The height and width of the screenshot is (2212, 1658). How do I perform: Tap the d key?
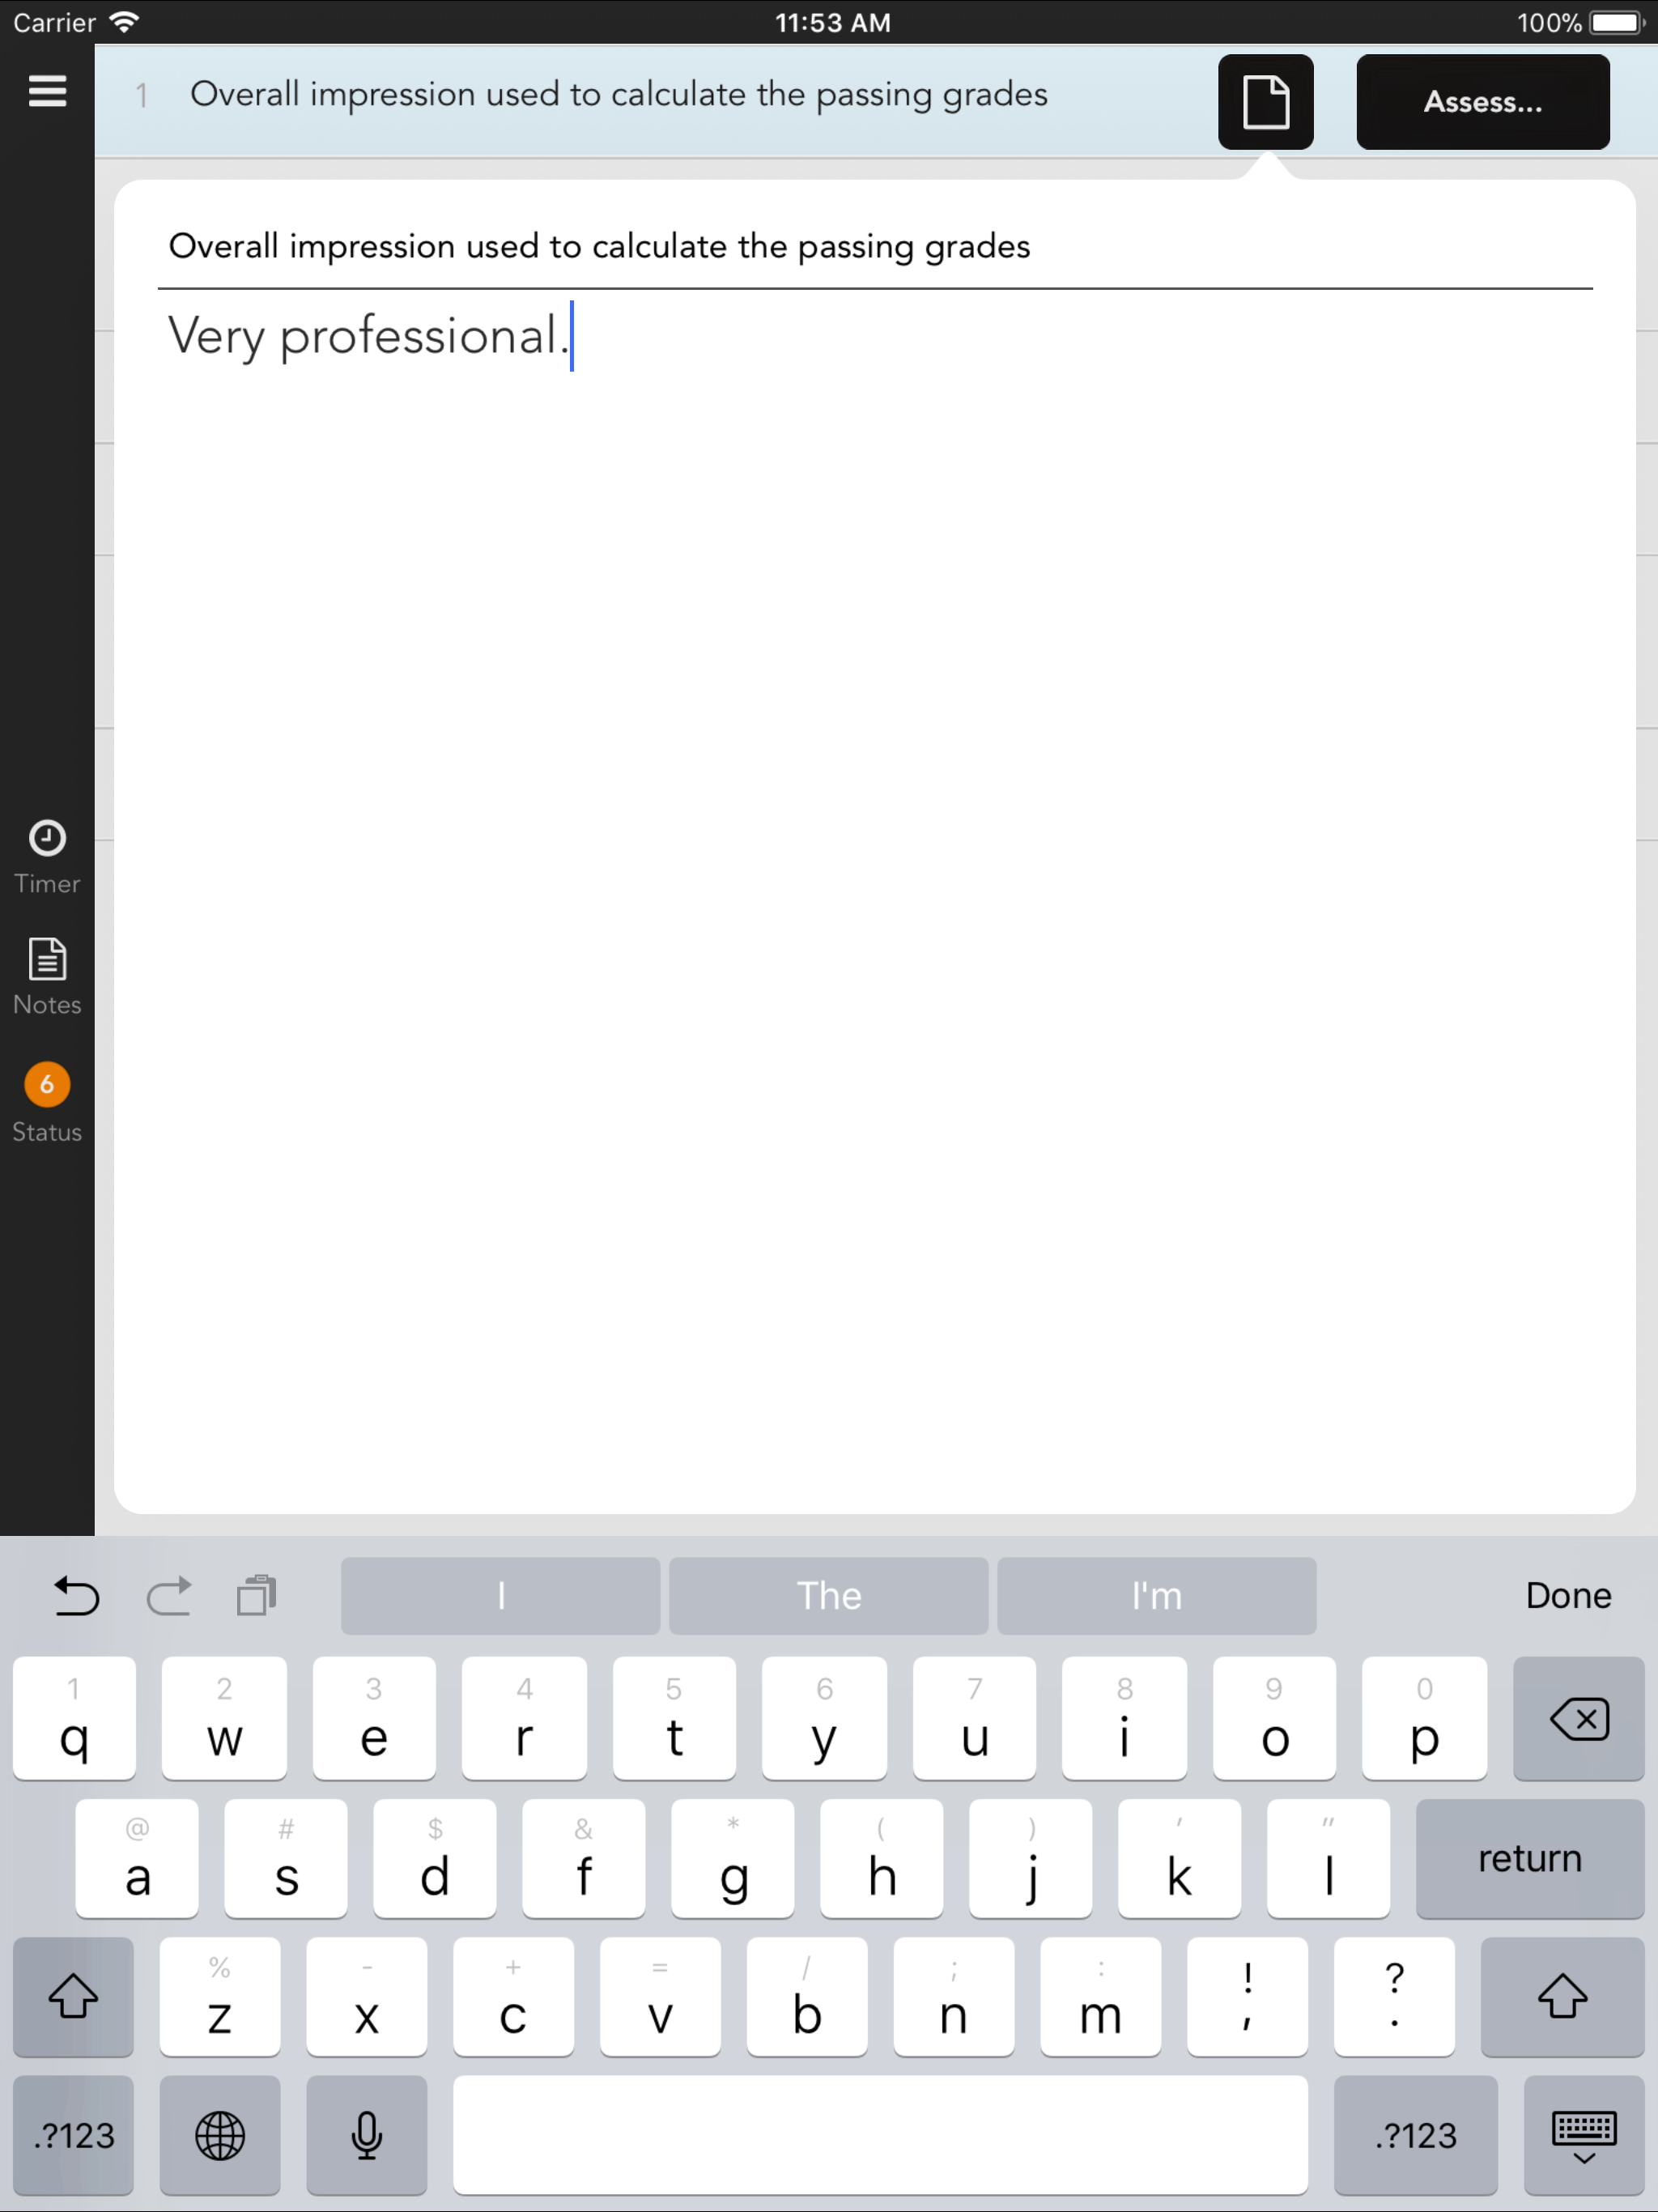tap(435, 1858)
